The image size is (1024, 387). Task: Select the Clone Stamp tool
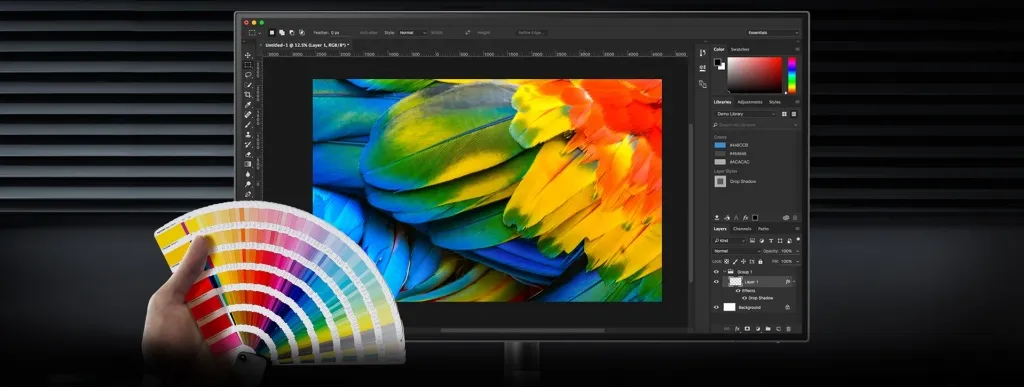[248, 134]
